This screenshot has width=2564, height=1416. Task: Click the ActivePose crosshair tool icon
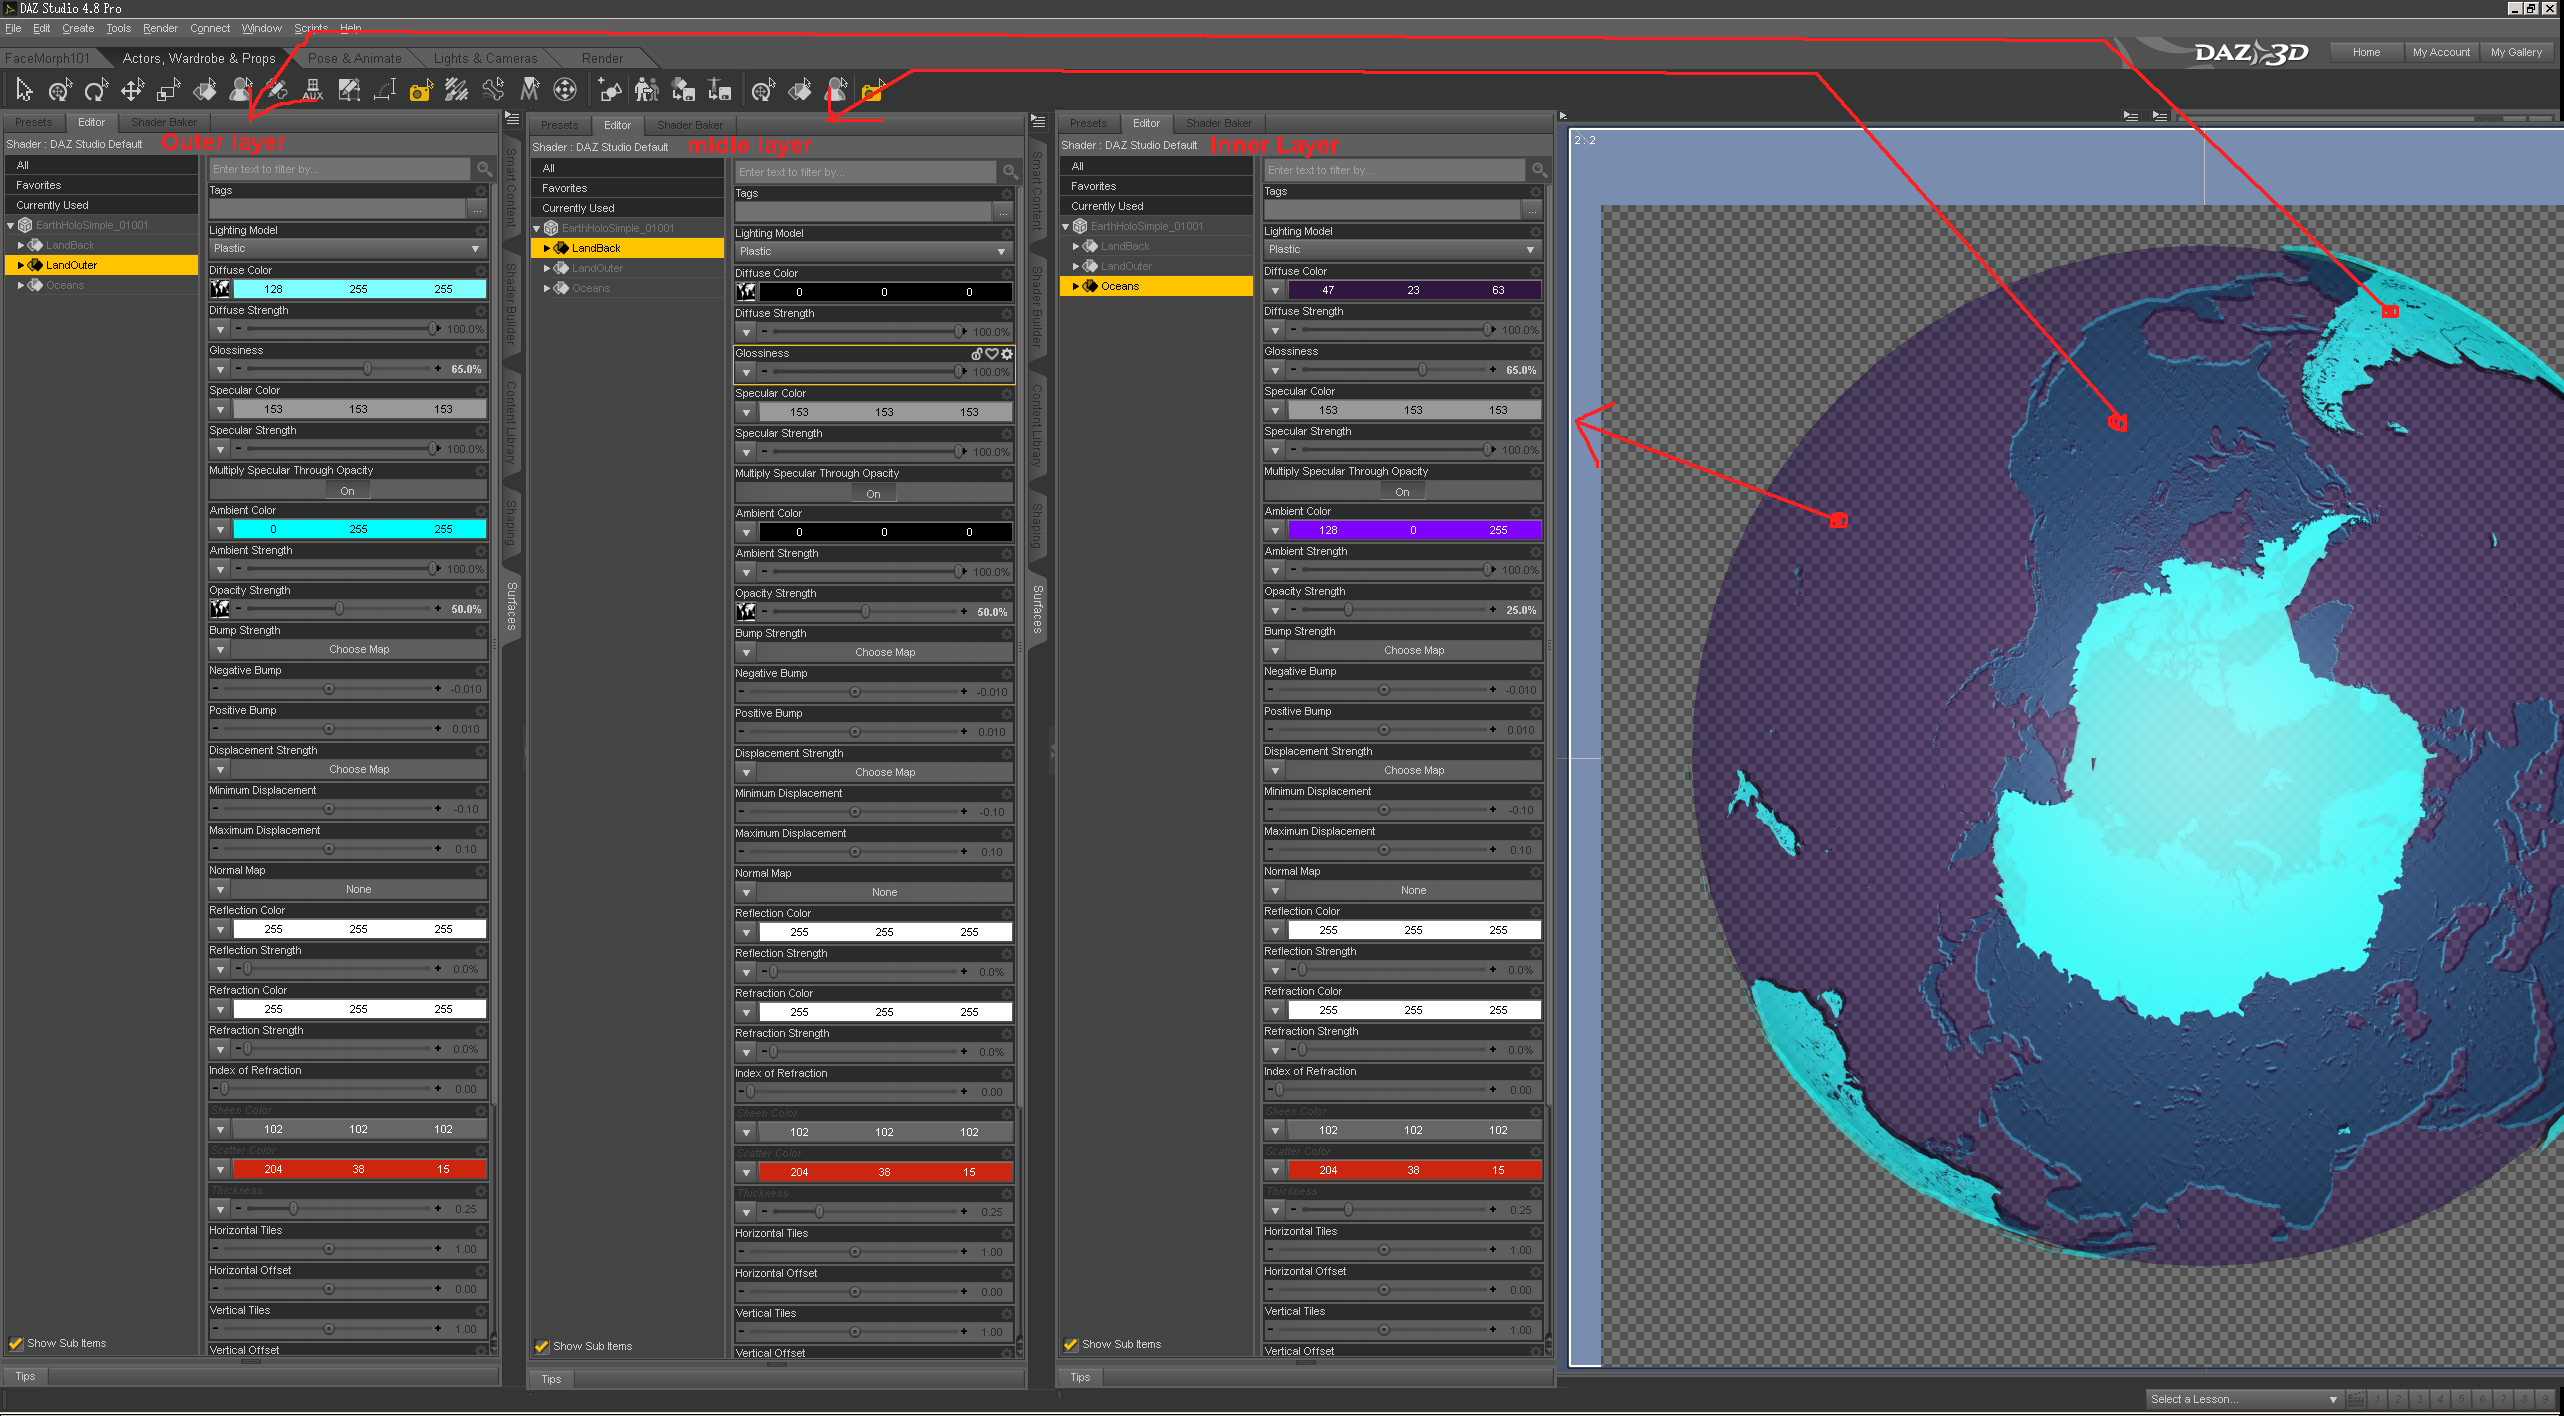coord(565,91)
